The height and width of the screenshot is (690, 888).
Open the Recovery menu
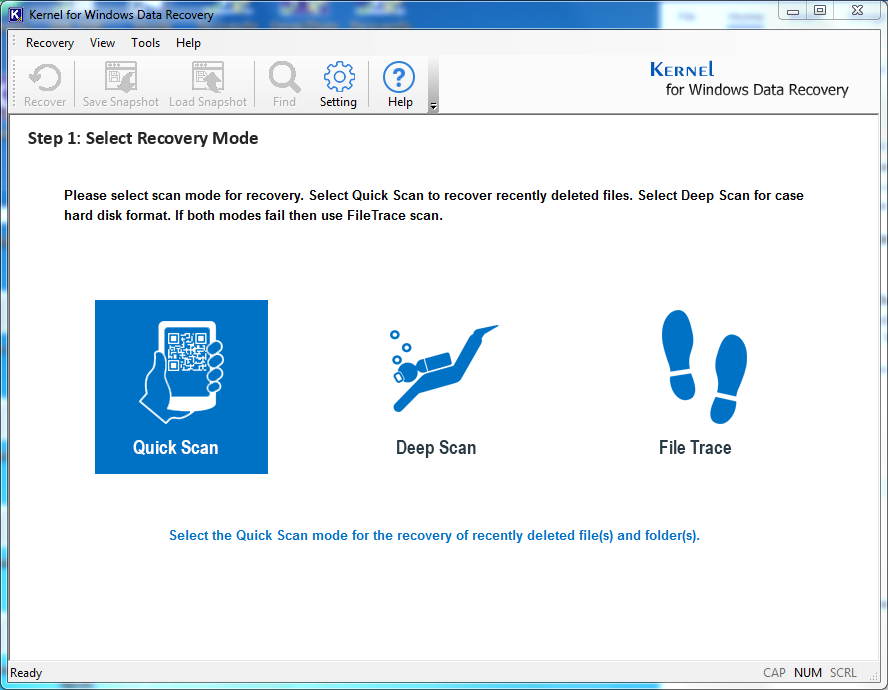tap(50, 43)
